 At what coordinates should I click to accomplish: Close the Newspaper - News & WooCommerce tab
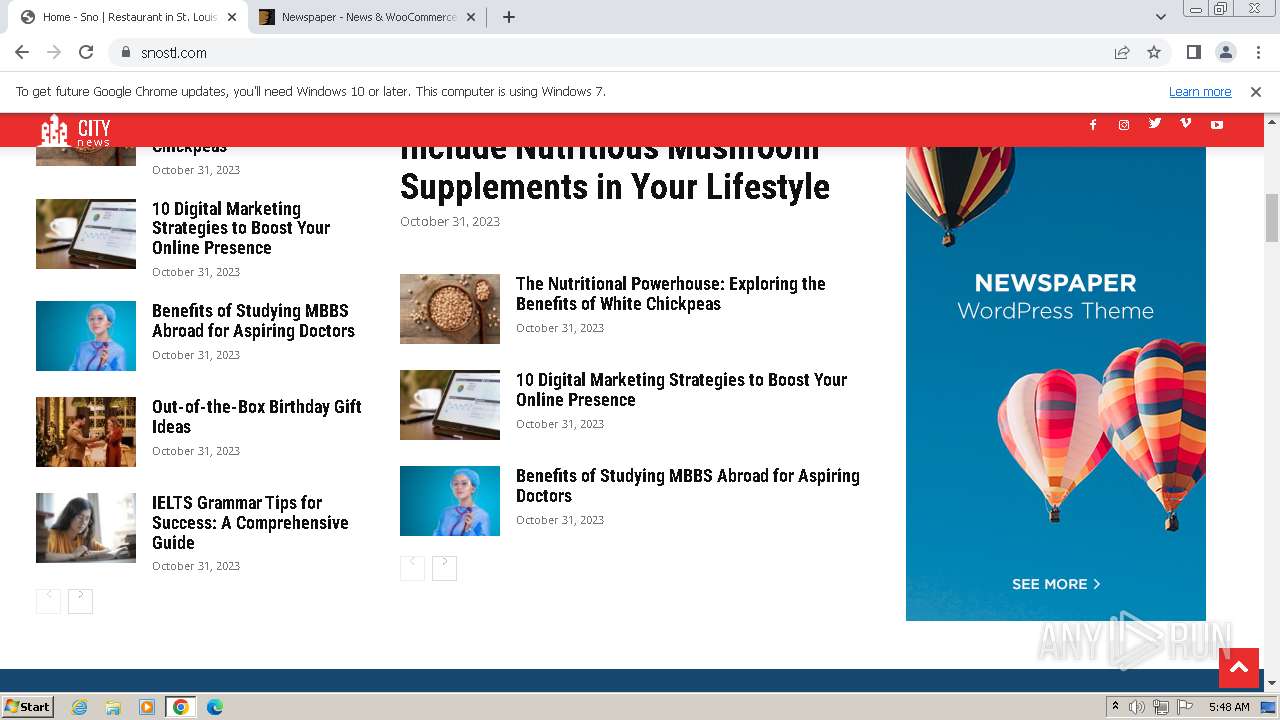[470, 17]
